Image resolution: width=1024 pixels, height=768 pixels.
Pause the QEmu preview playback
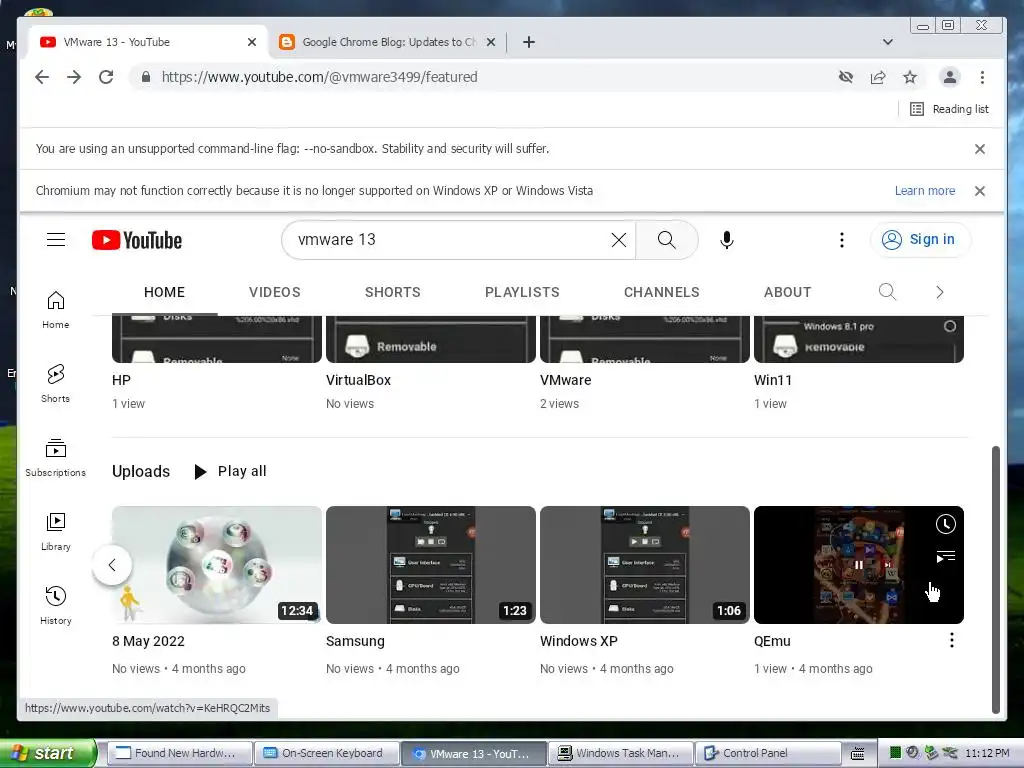[x=859, y=565]
